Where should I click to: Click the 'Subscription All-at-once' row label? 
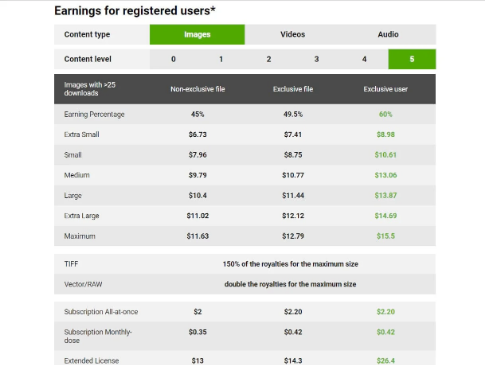pyautogui.click(x=101, y=312)
